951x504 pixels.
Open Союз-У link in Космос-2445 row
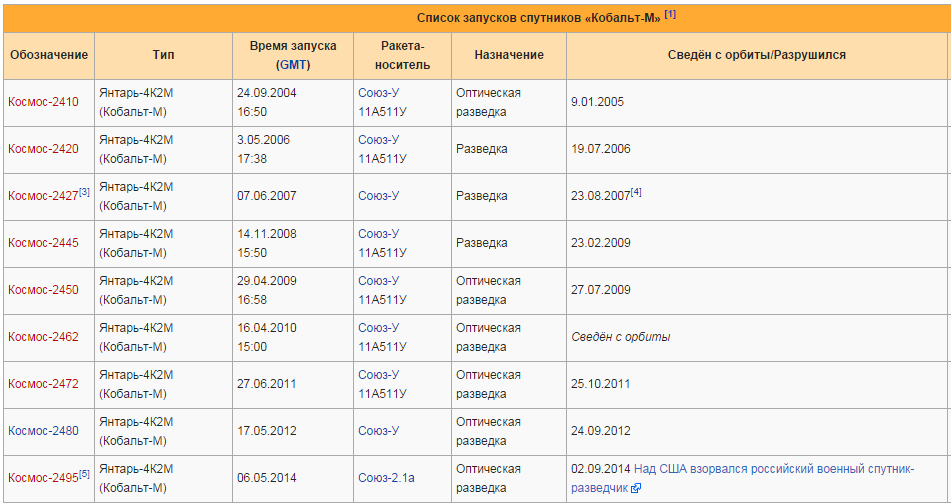(x=378, y=234)
